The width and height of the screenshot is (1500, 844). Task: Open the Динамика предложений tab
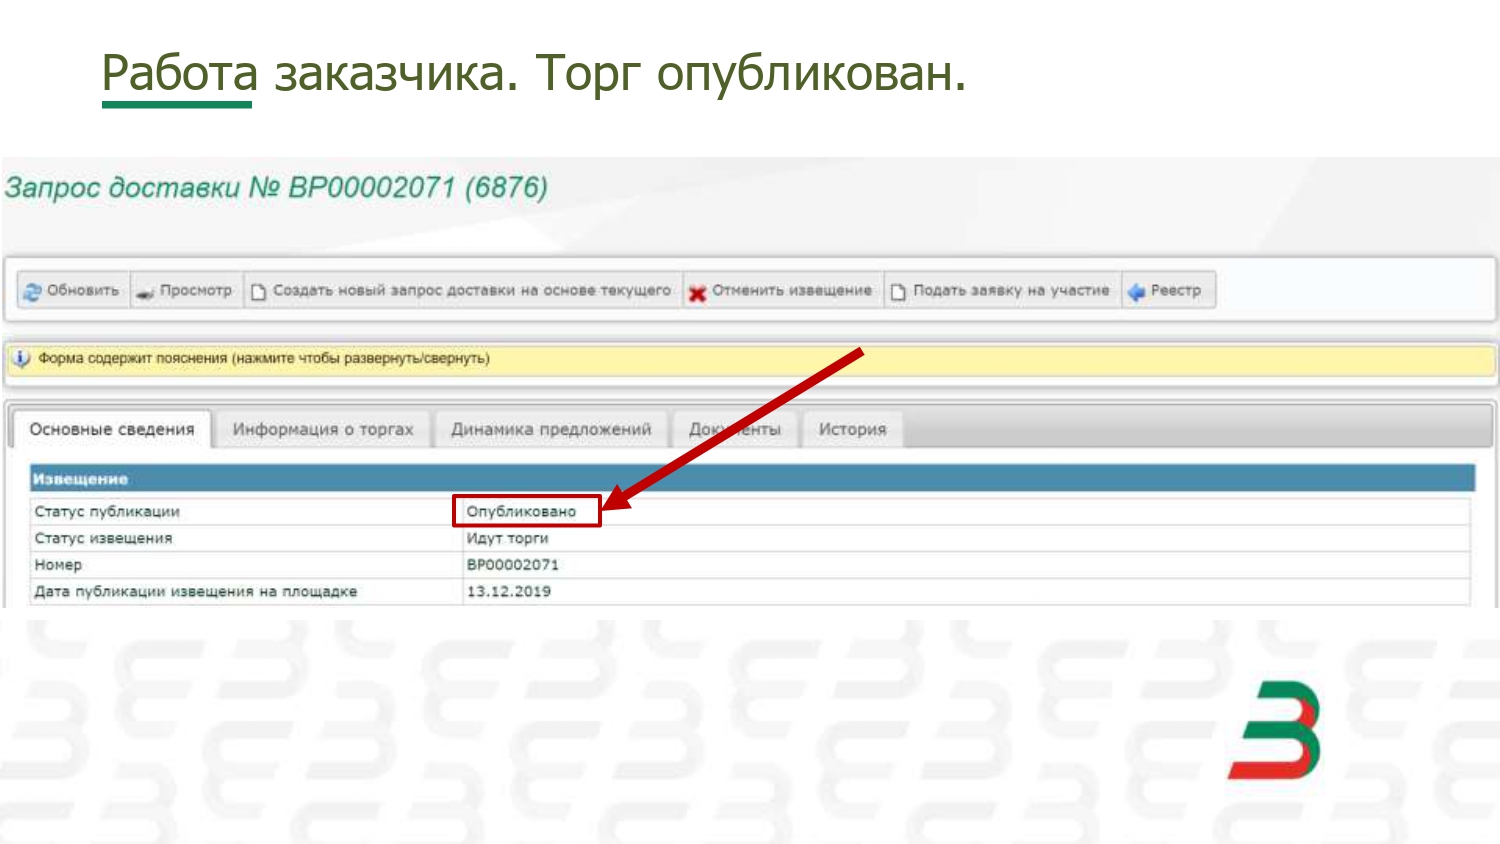(550, 429)
